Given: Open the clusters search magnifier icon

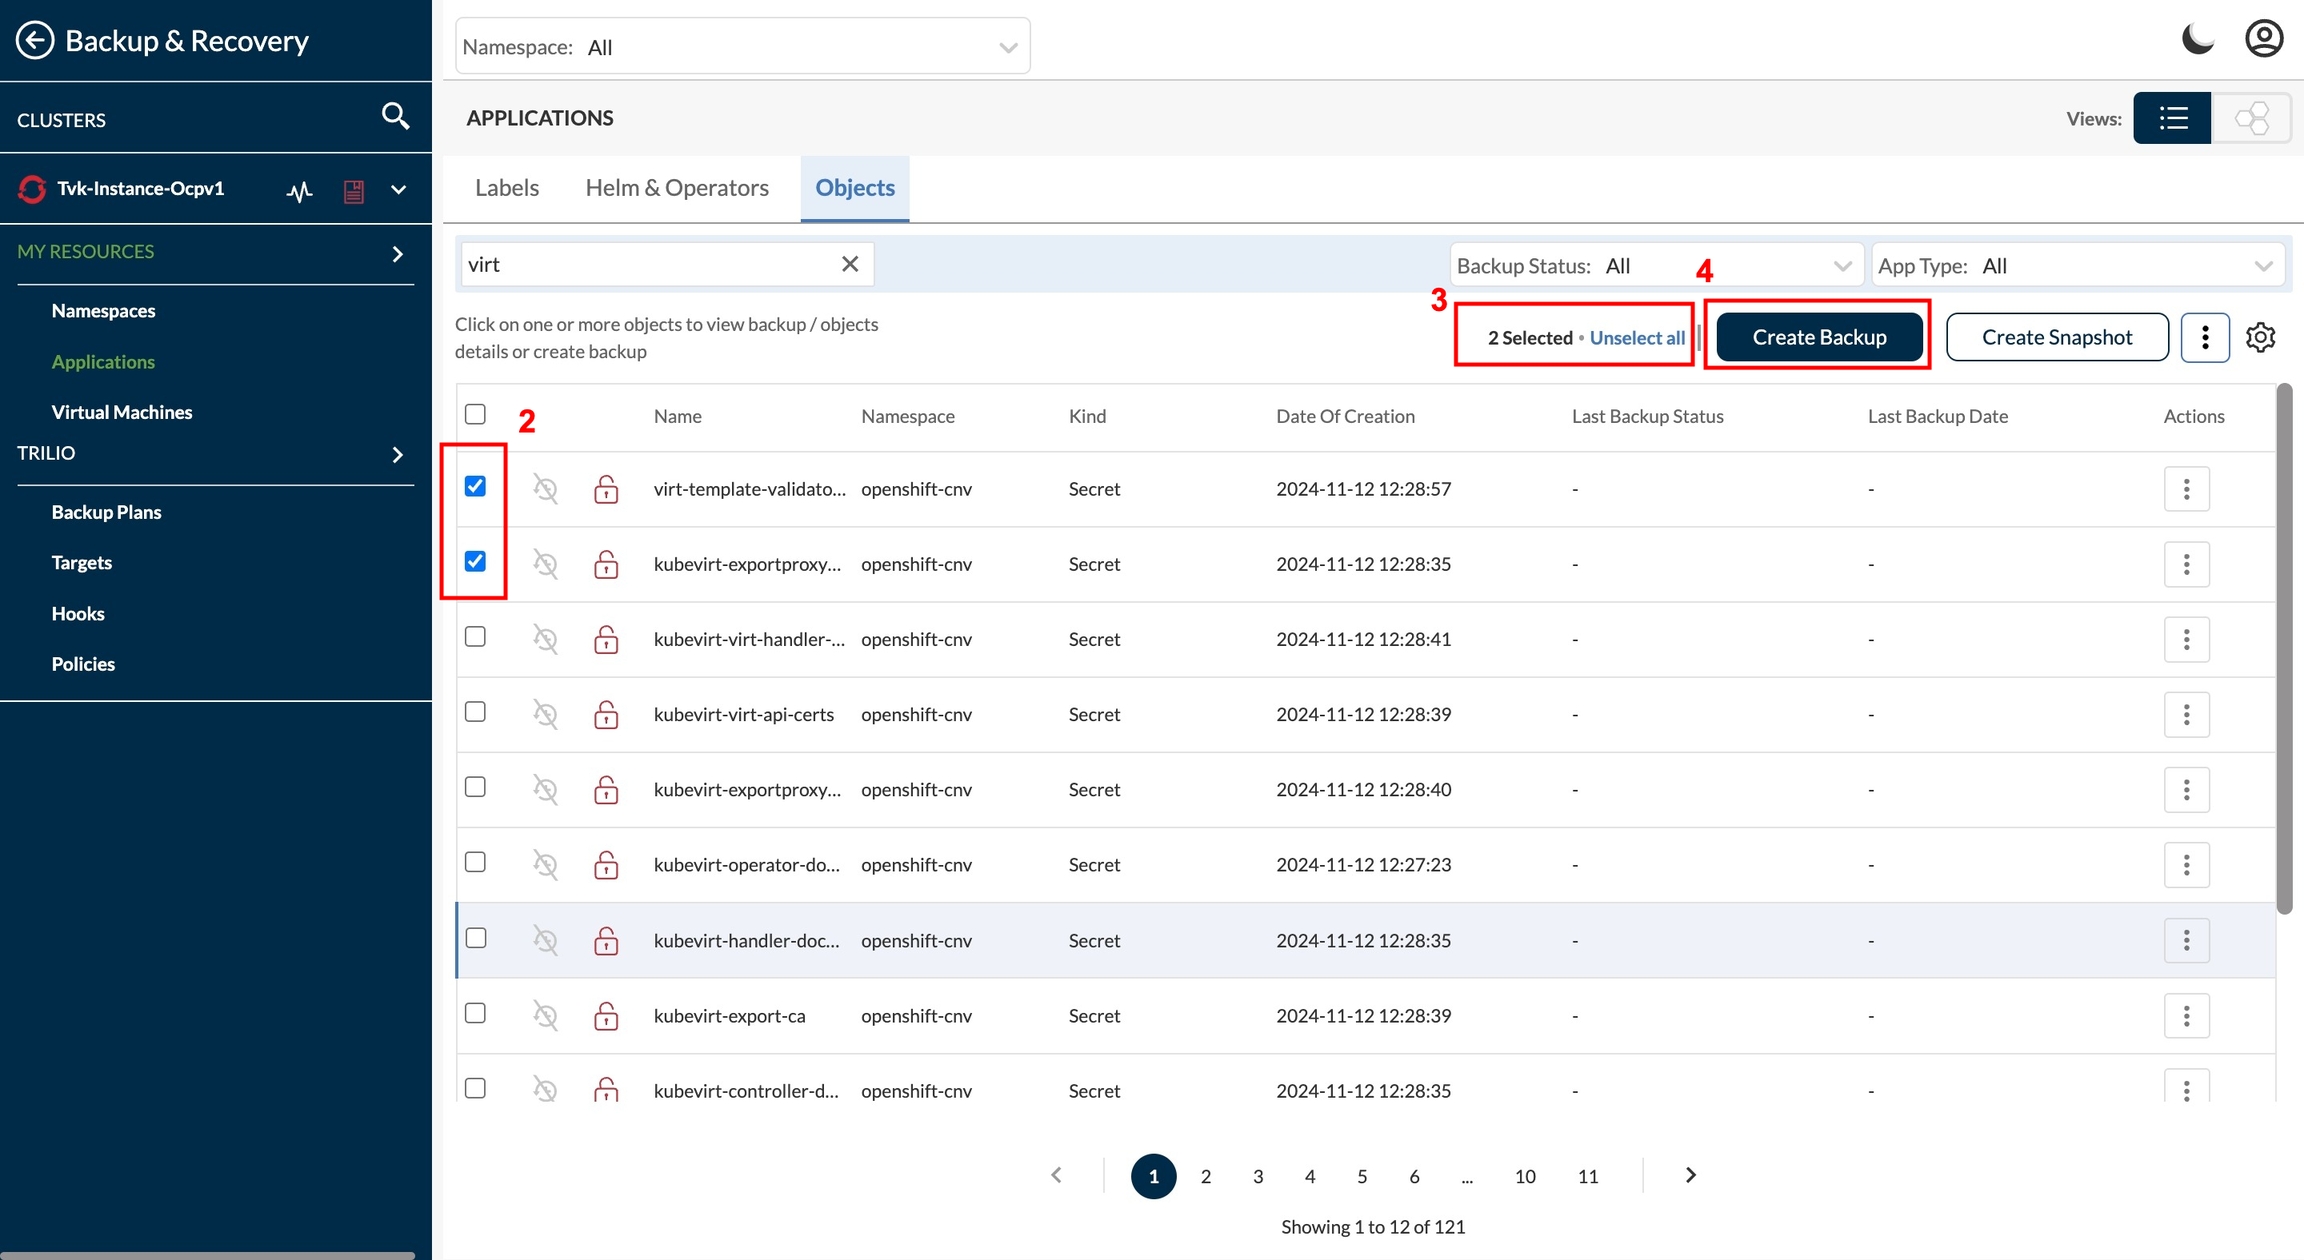Looking at the screenshot, I should [x=395, y=117].
